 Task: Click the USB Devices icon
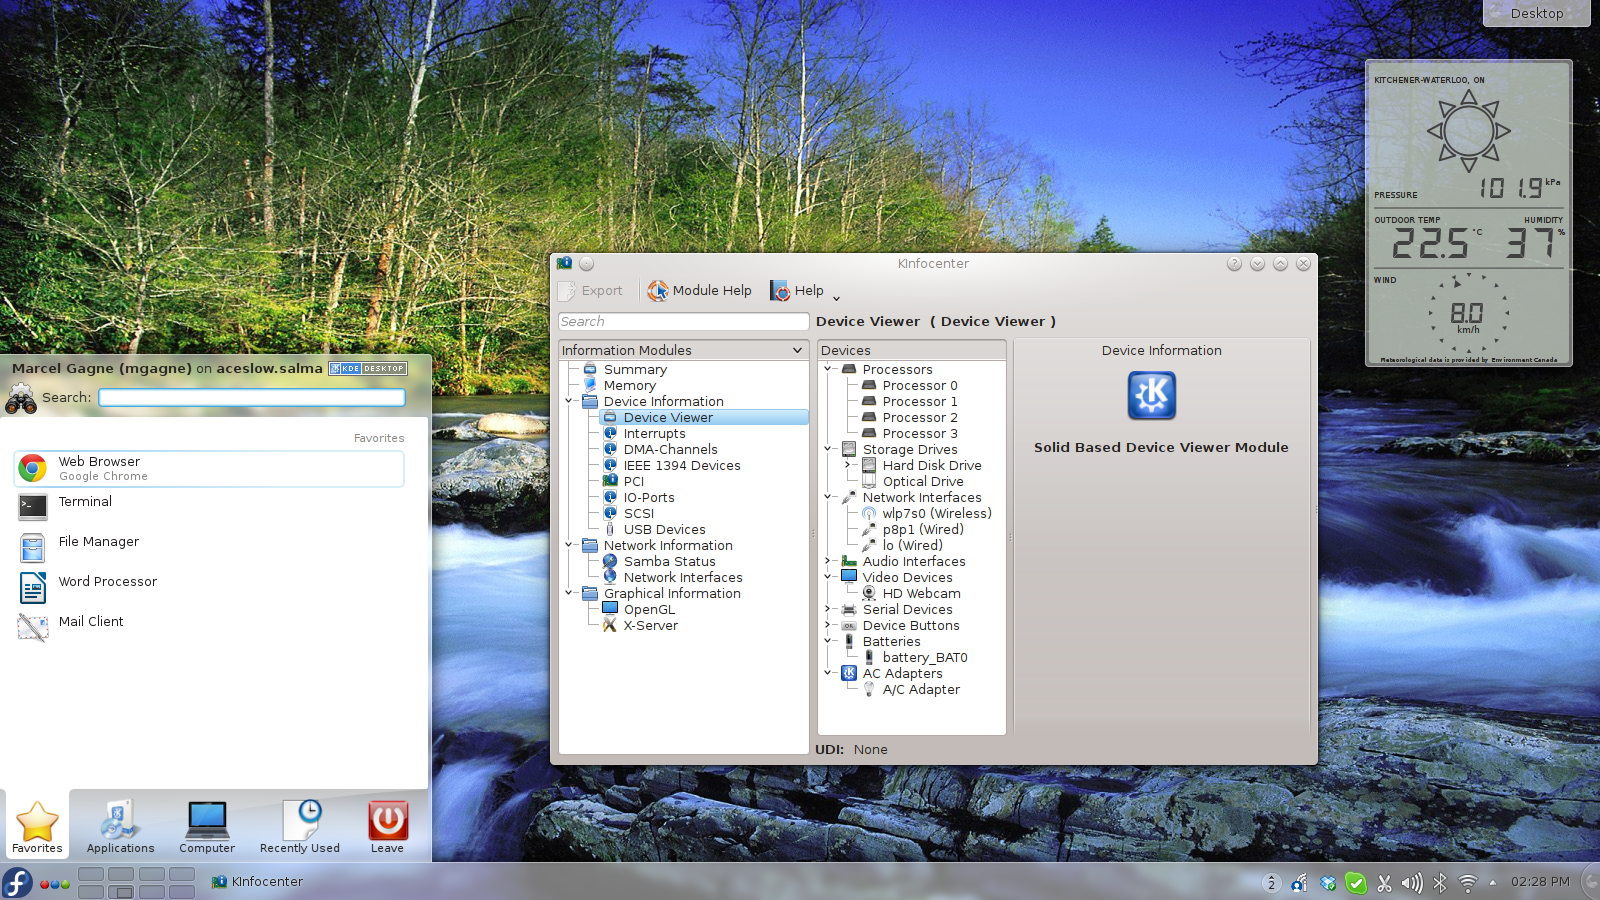click(610, 529)
